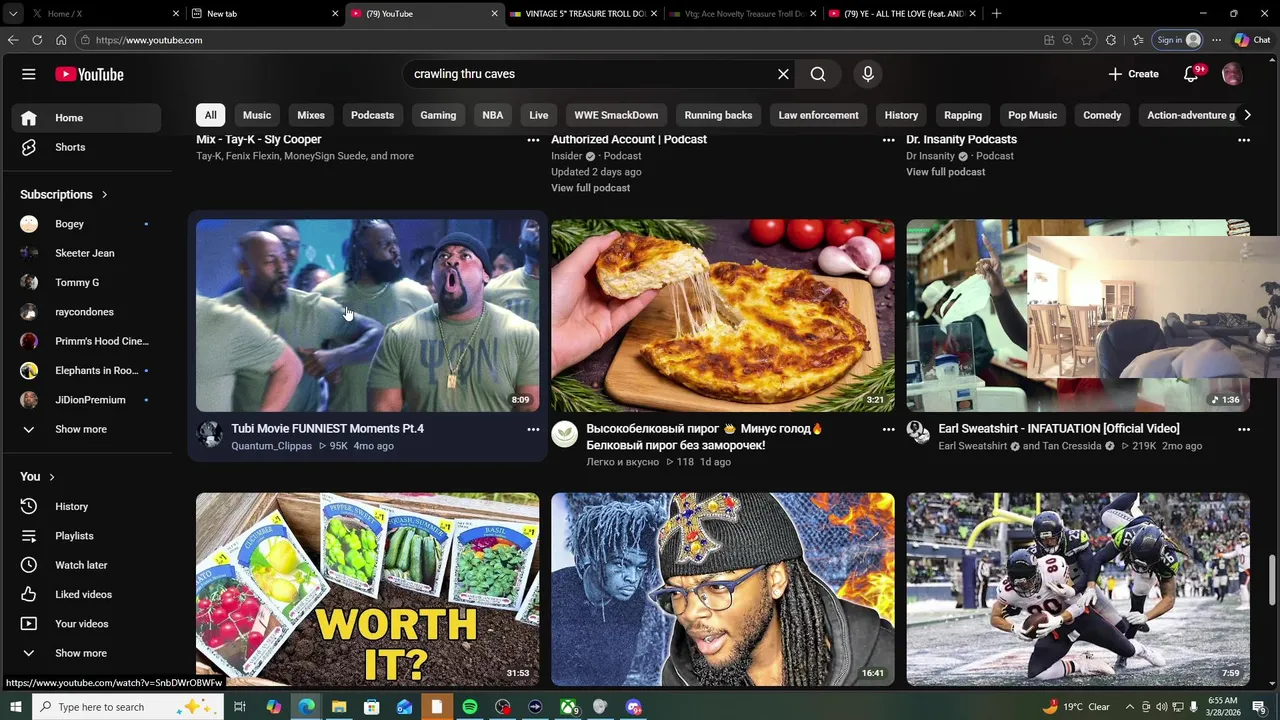
Task: Click the magnifier search button
Action: (x=818, y=74)
